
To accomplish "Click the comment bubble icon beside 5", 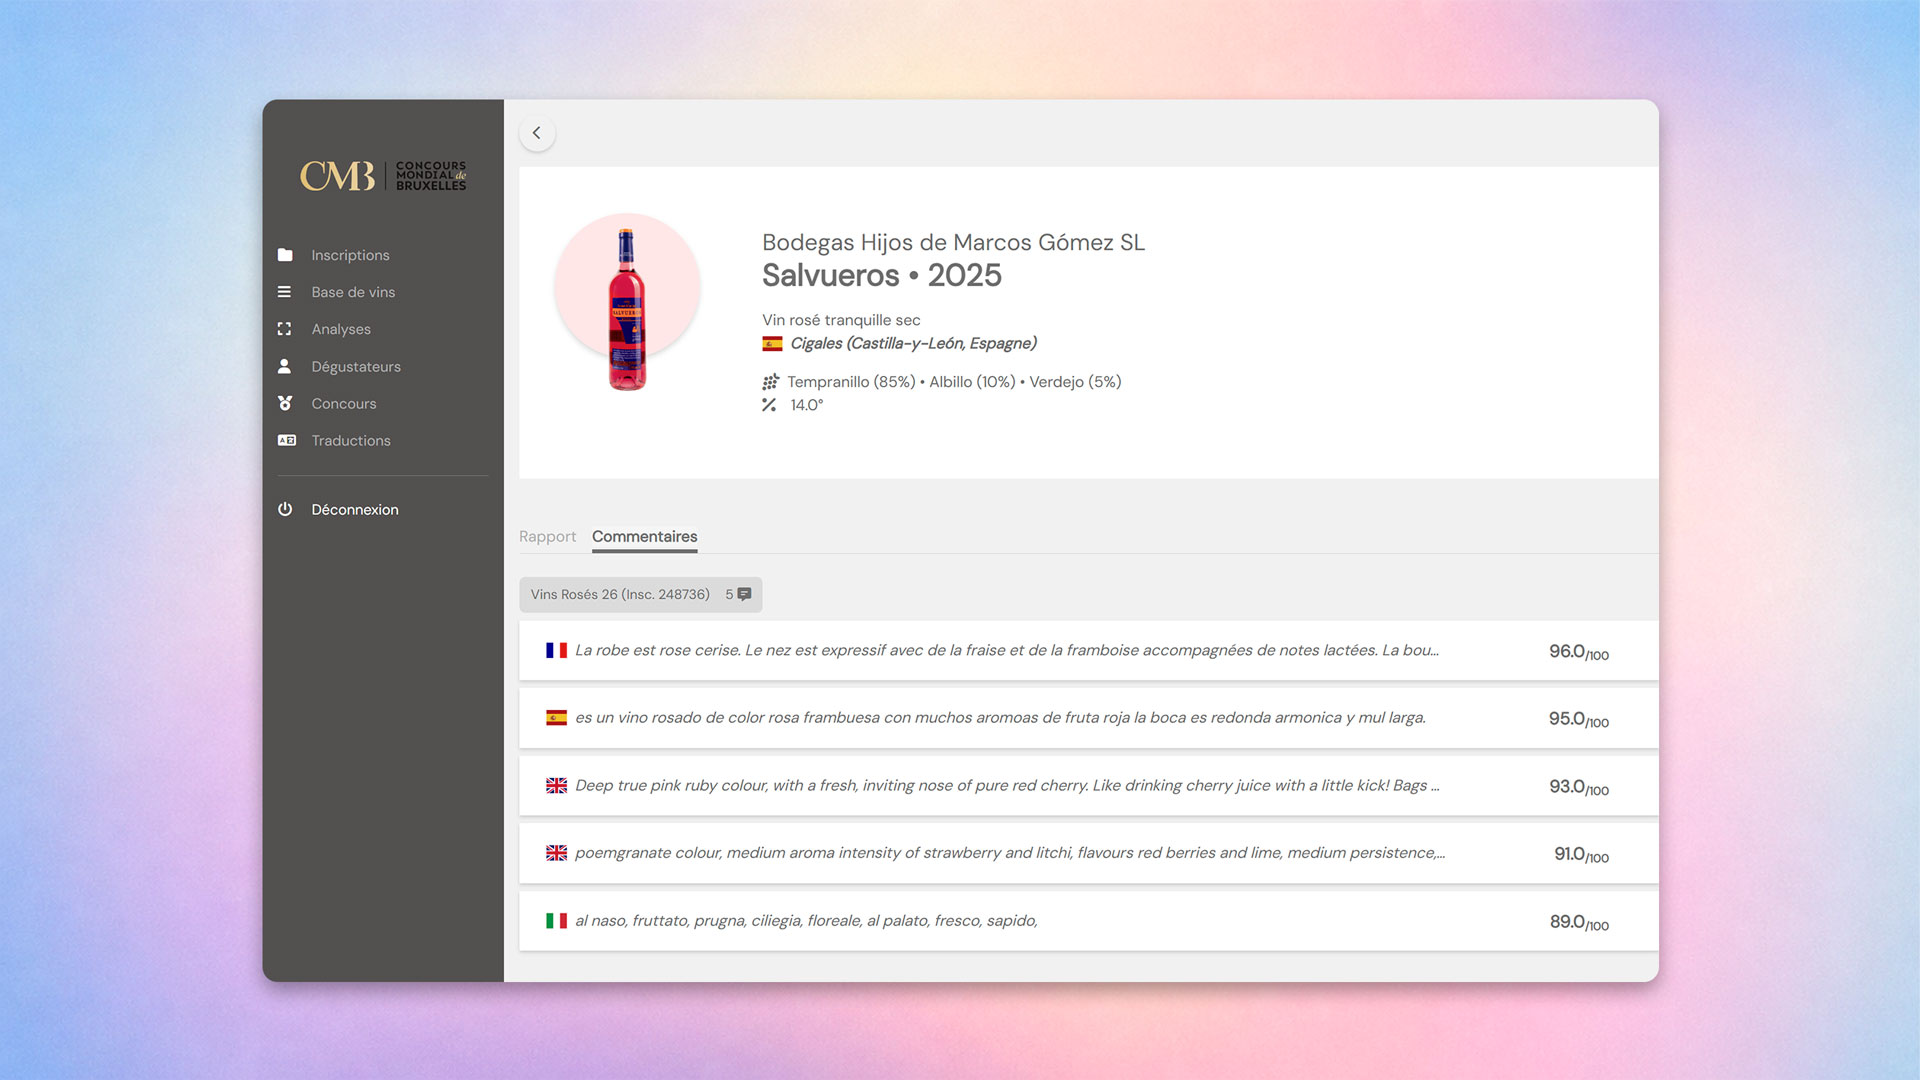I will [744, 594].
